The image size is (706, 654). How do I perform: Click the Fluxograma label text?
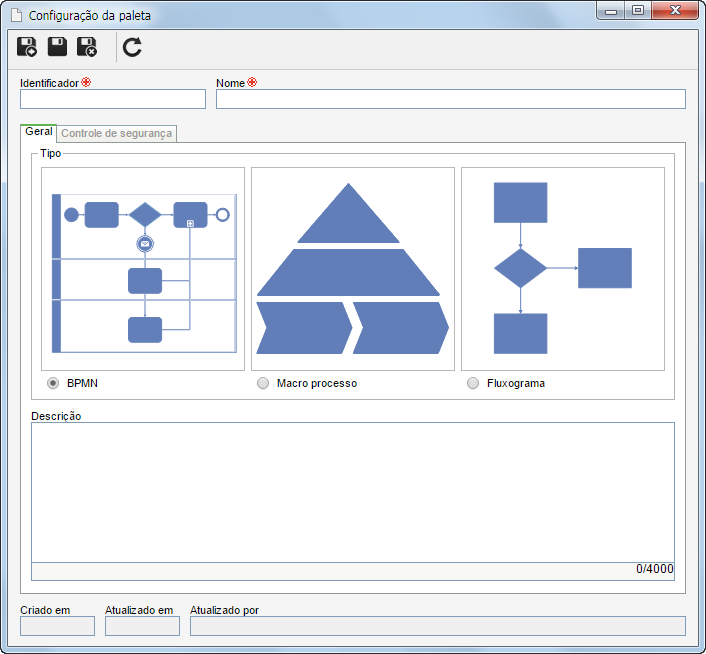coord(516,383)
